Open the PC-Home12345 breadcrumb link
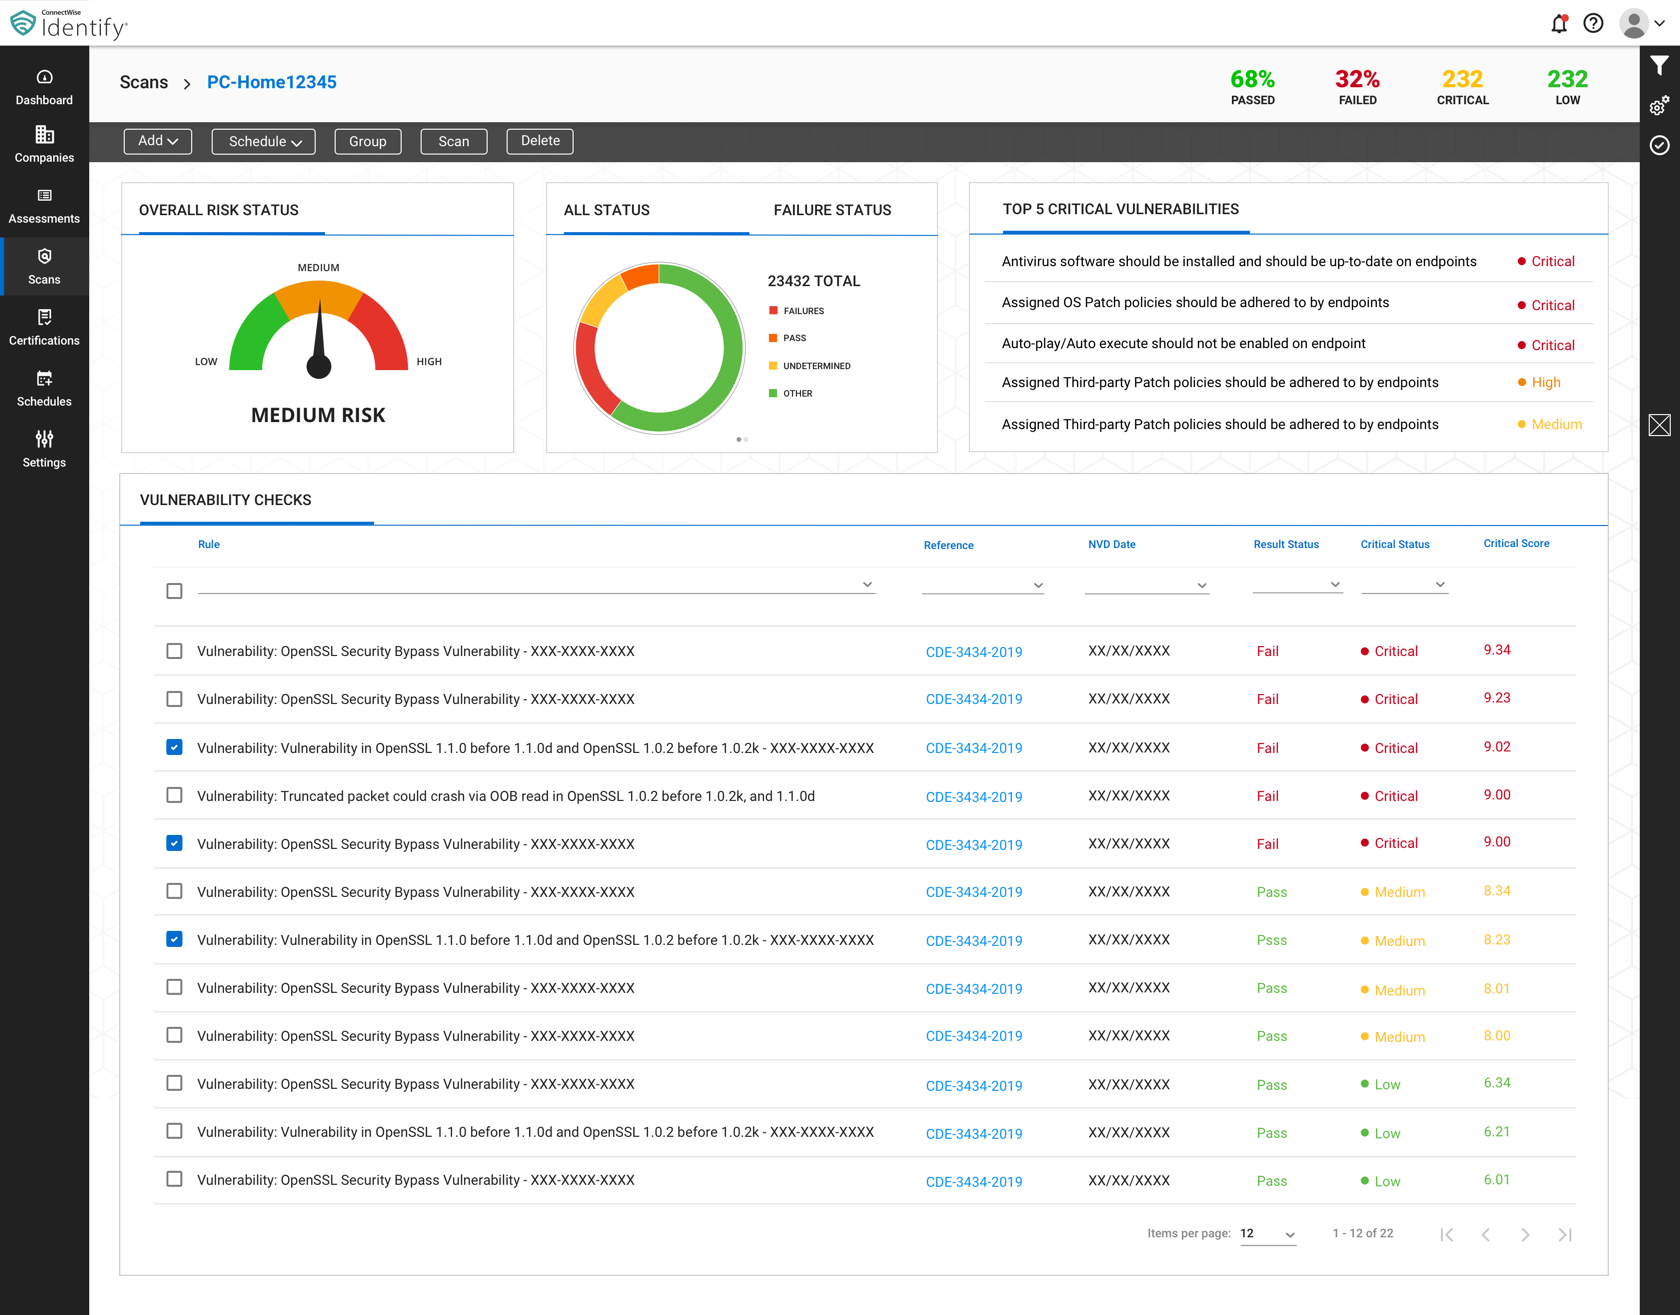Screen dimensions: 1680x1315 pyautogui.click(x=272, y=82)
